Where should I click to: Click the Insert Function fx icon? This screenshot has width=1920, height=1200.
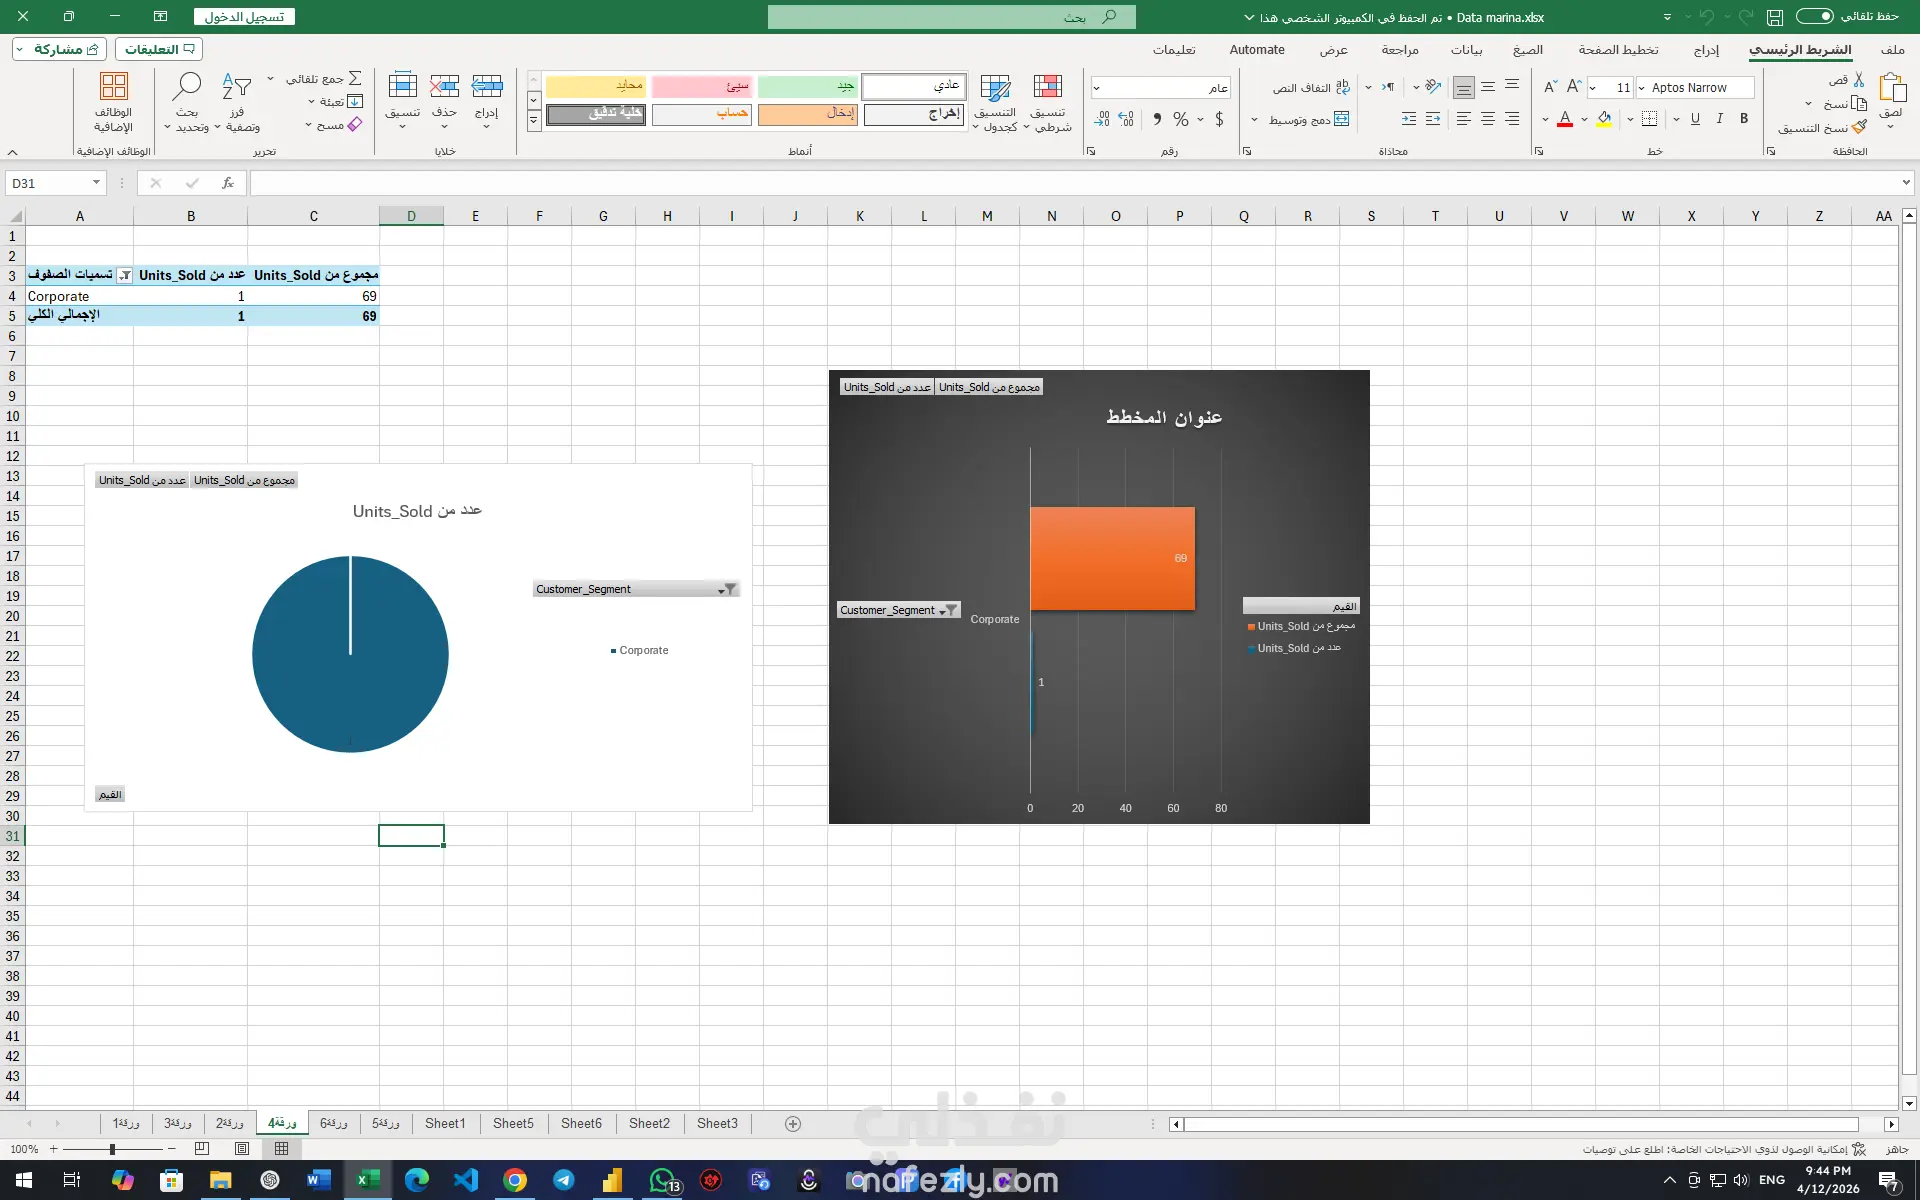228,183
